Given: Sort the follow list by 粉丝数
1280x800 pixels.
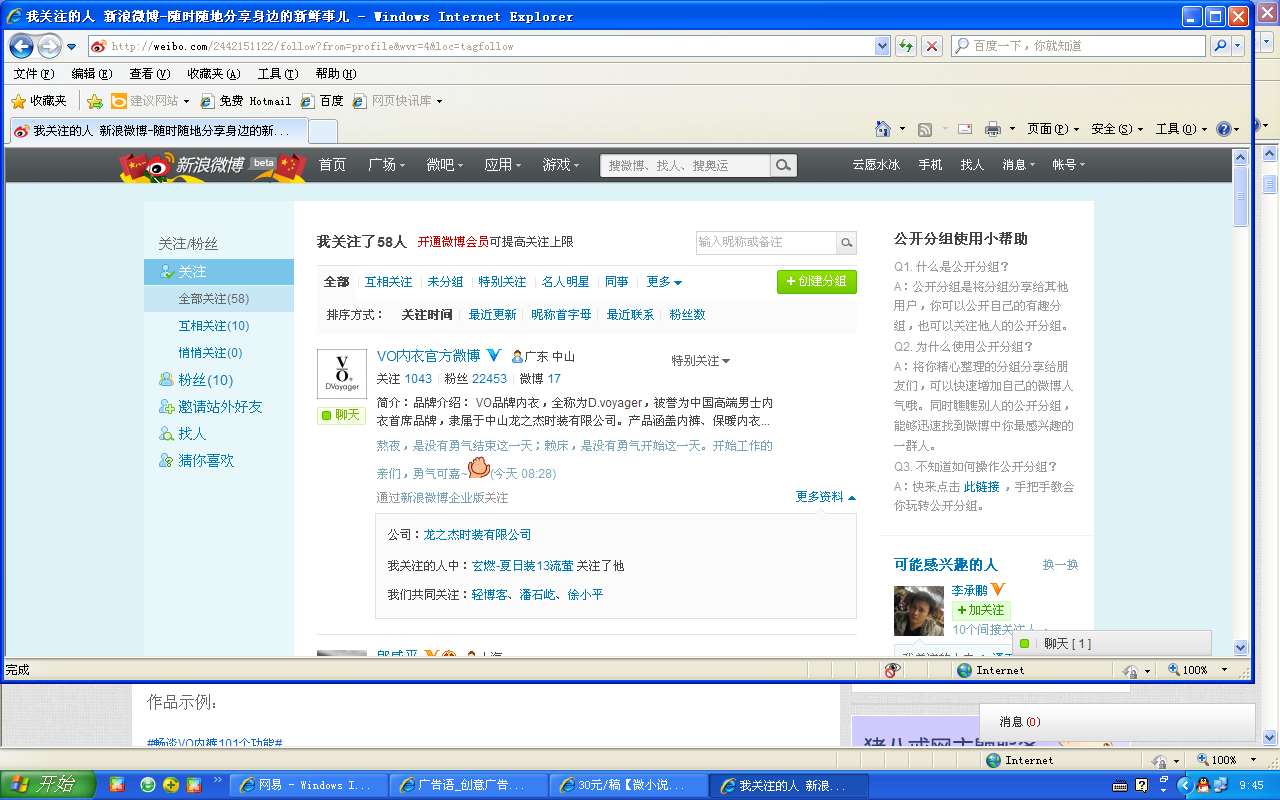Looking at the screenshot, I should coord(687,314).
